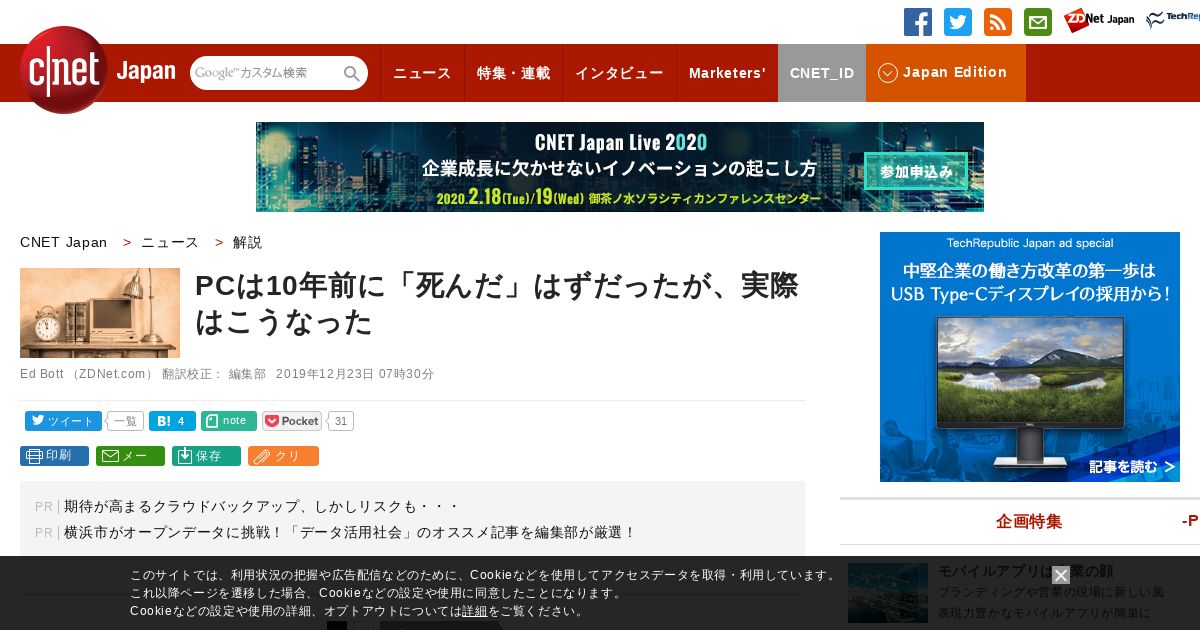Save article to Pocket
The image size is (1200, 630).
tap(291, 421)
